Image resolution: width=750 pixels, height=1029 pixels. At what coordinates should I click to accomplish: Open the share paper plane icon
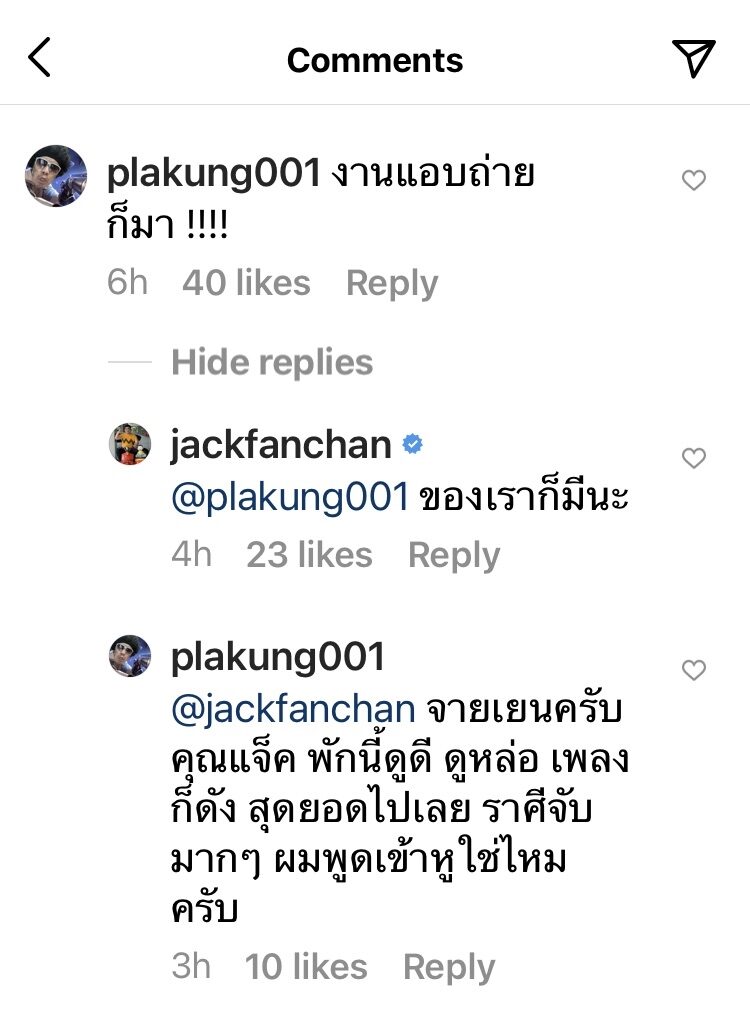[x=693, y=58]
